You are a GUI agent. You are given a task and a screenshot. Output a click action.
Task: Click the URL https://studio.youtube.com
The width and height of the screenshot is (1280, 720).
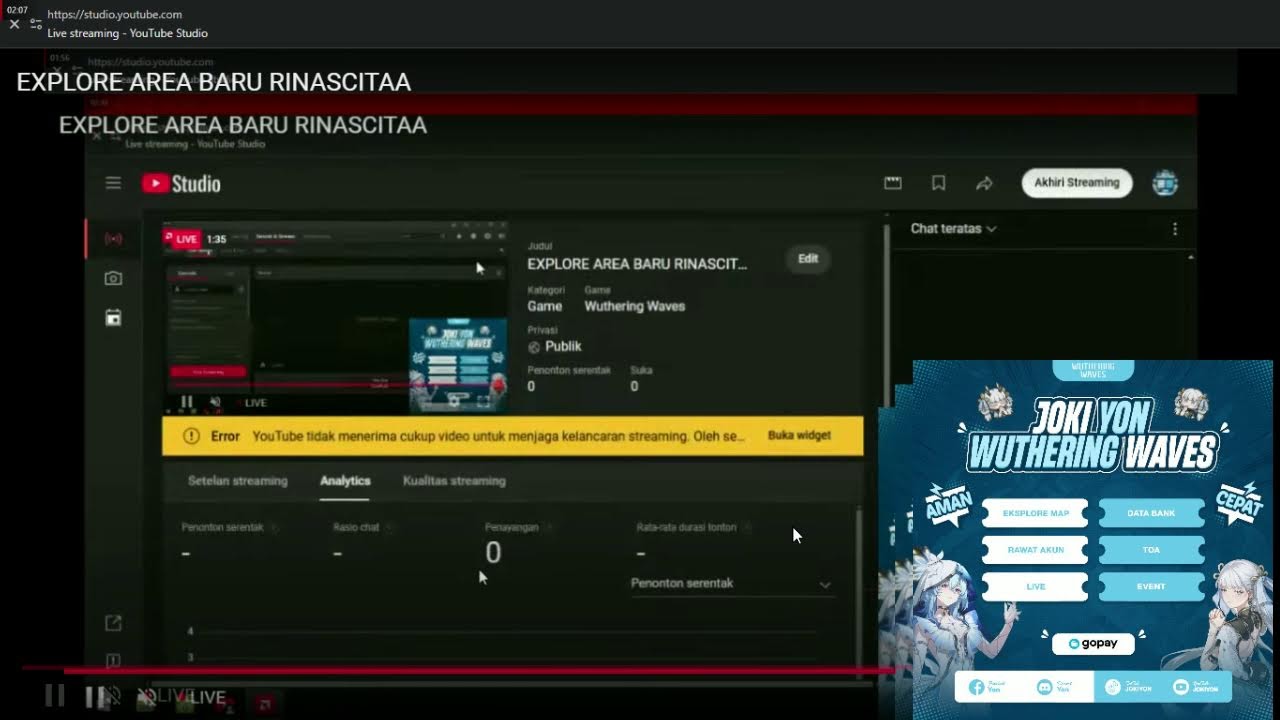coord(115,15)
